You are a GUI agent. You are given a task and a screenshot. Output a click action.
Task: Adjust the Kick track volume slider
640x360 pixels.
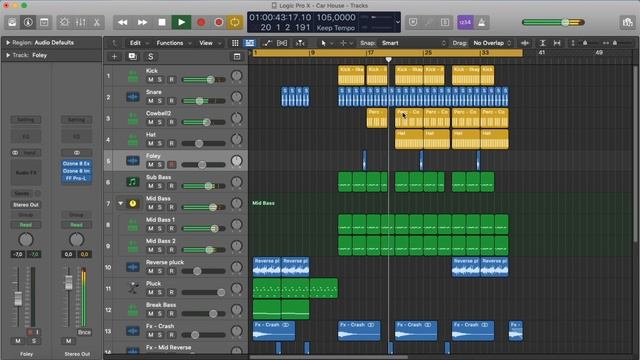point(204,80)
